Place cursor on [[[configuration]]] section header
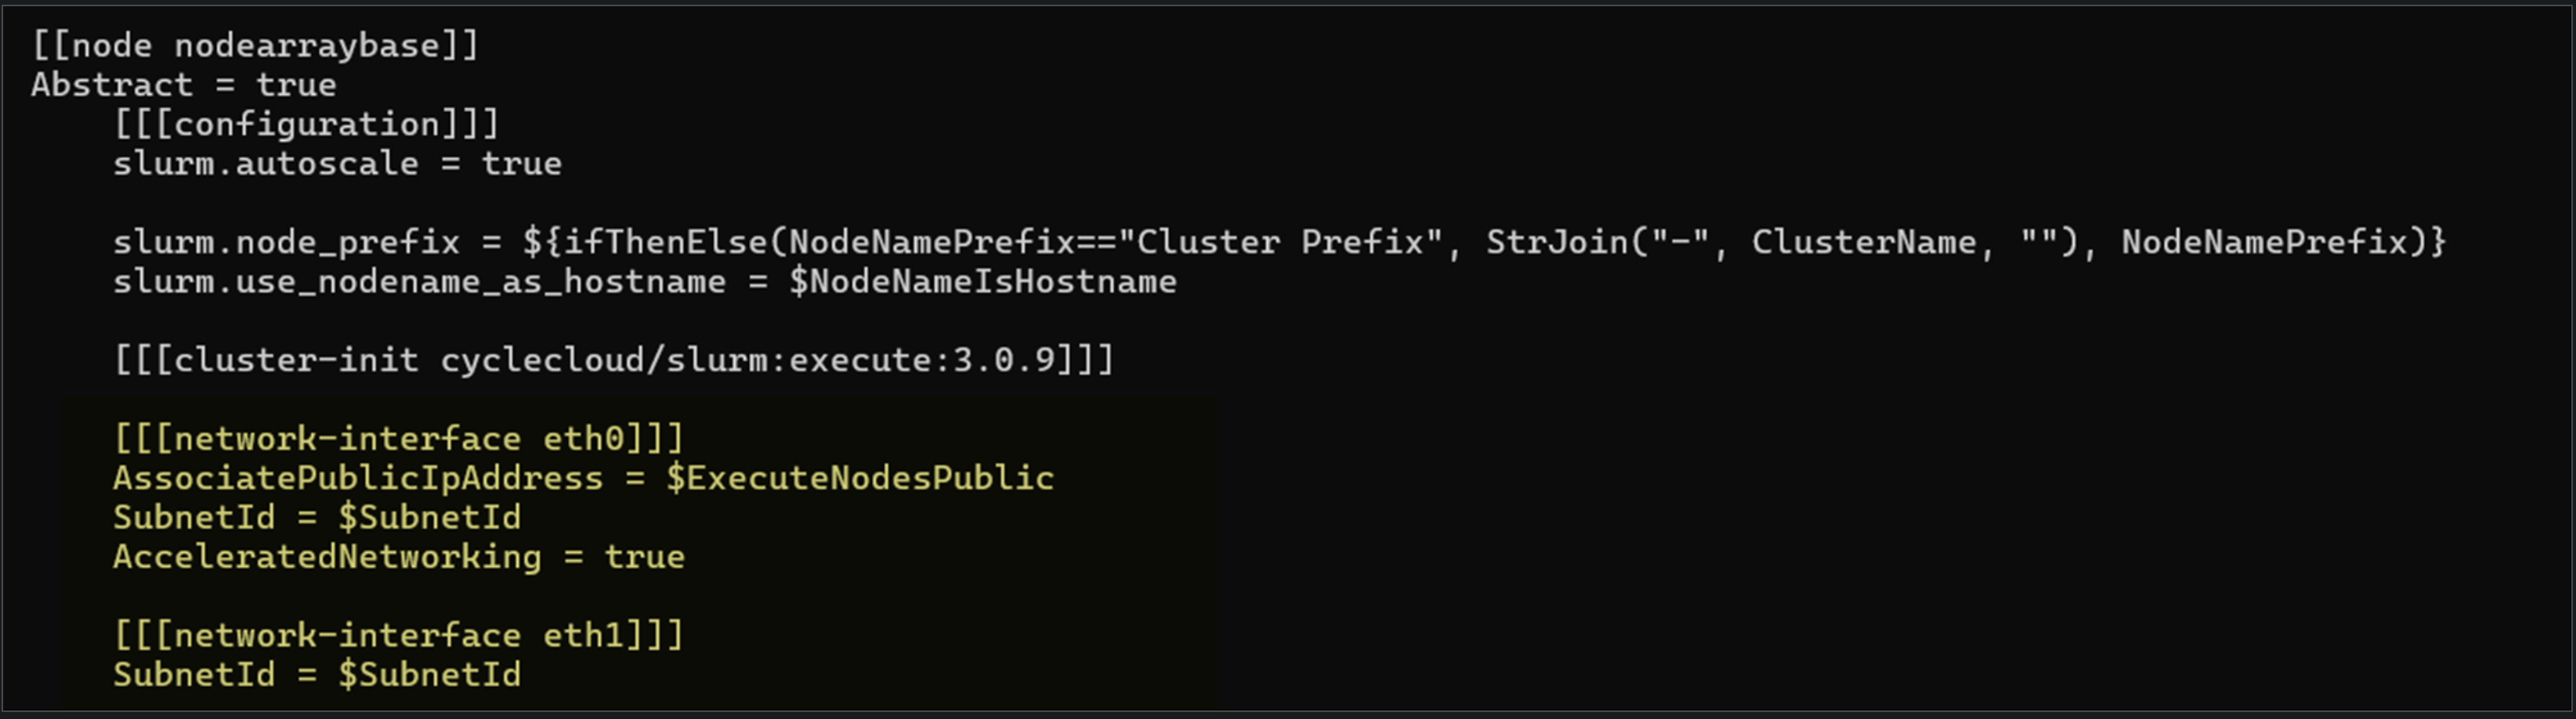 click(x=305, y=125)
